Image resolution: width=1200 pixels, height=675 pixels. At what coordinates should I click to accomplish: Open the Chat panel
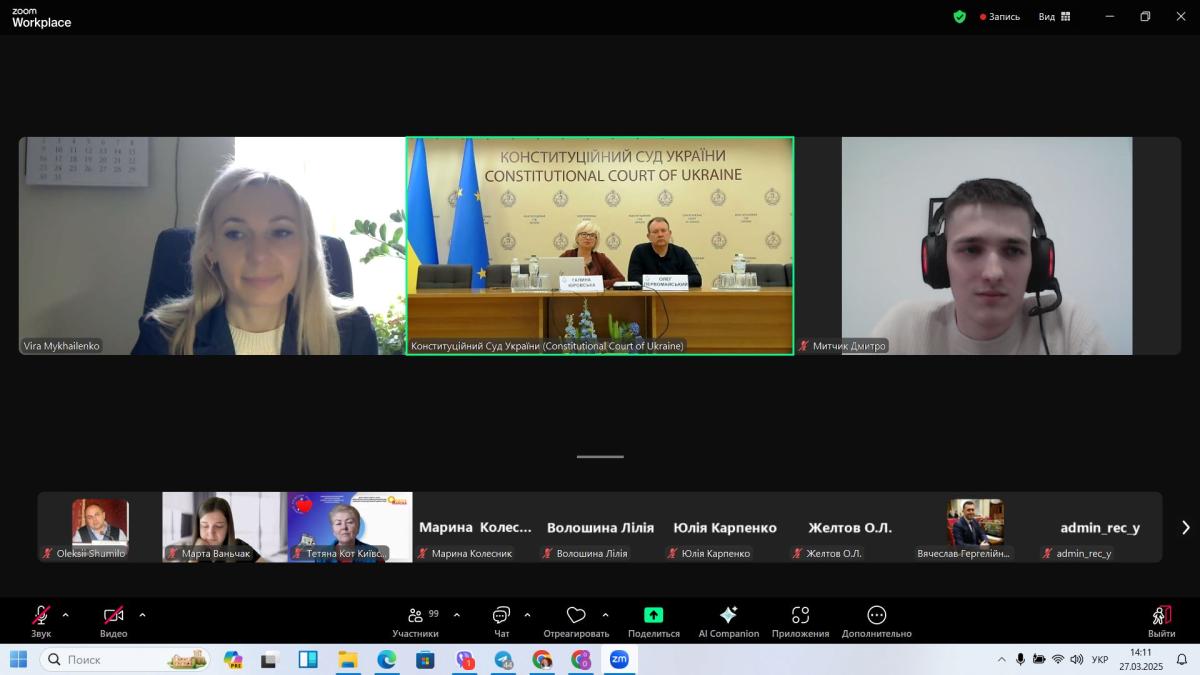click(x=501, y=620)
